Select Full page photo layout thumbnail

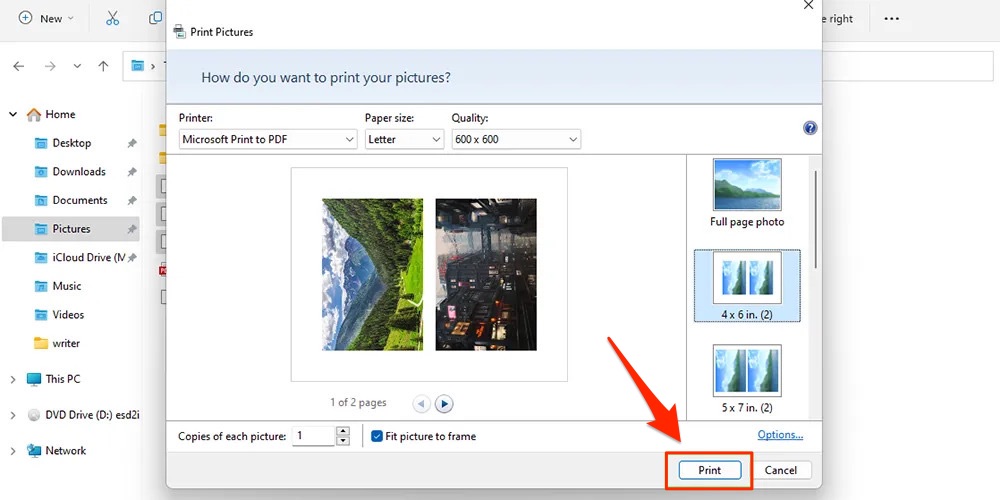coord(747,191)
